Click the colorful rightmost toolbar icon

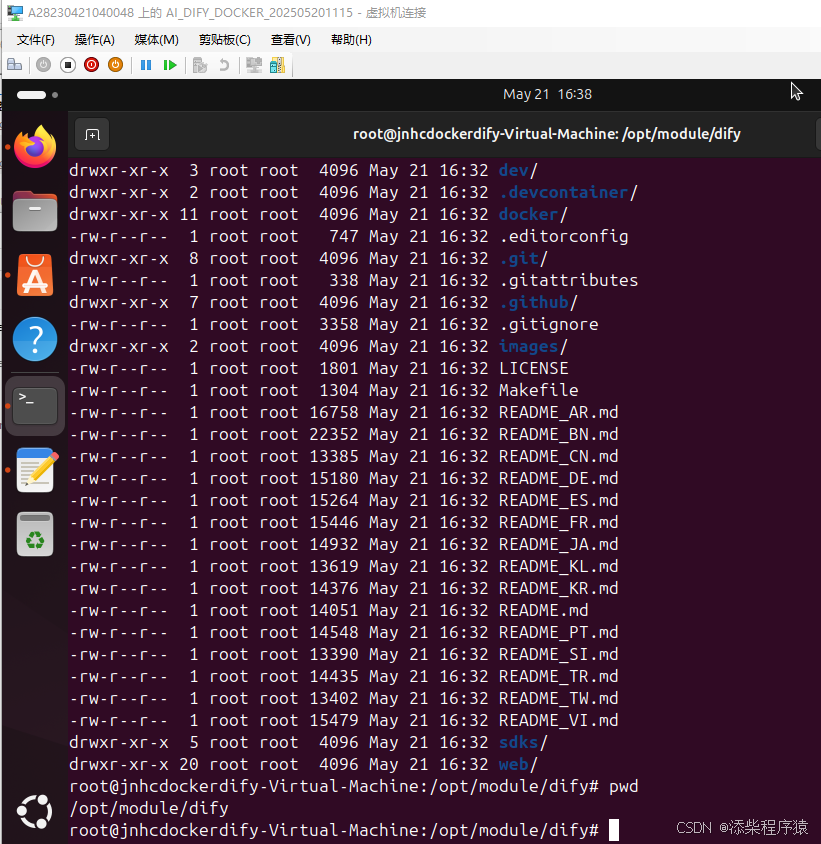(x=277, y=65)
